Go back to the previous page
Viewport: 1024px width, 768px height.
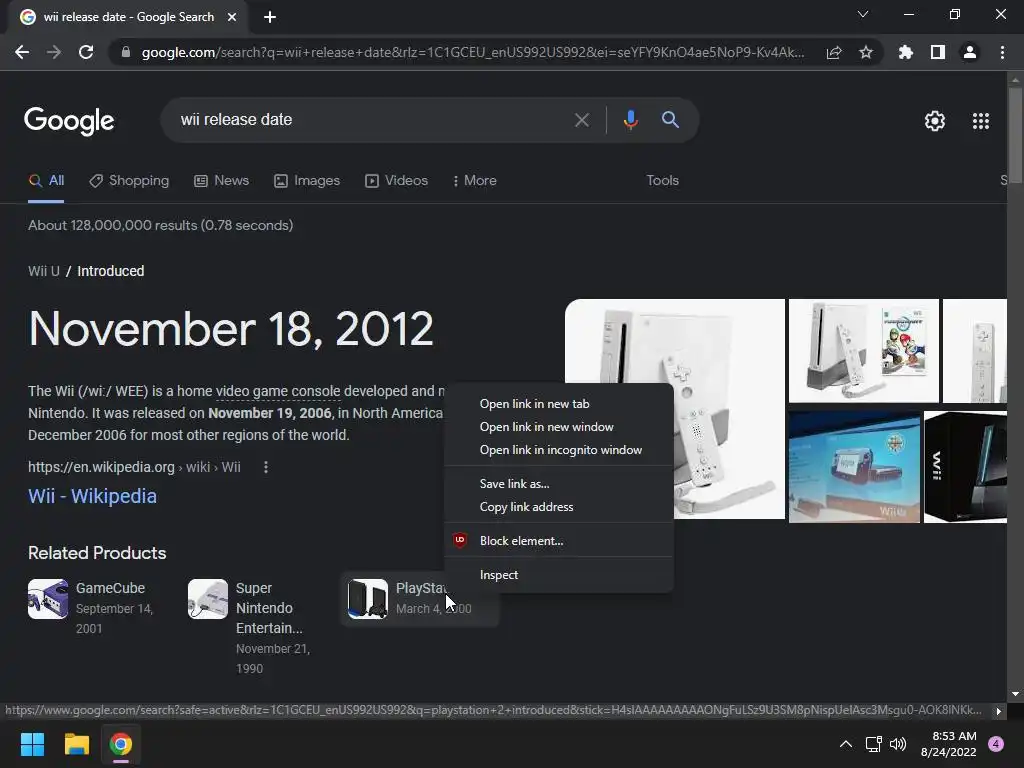[x=22, y=52]
